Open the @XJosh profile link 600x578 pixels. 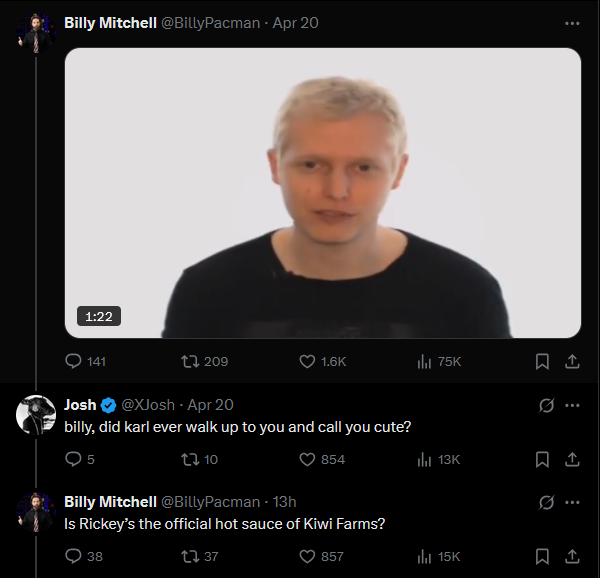click(x=148, y=405)
